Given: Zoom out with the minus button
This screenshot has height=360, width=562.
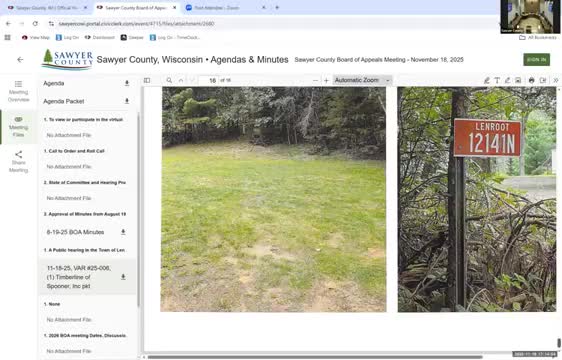Looking at the screenshot, I should point(315,81).
